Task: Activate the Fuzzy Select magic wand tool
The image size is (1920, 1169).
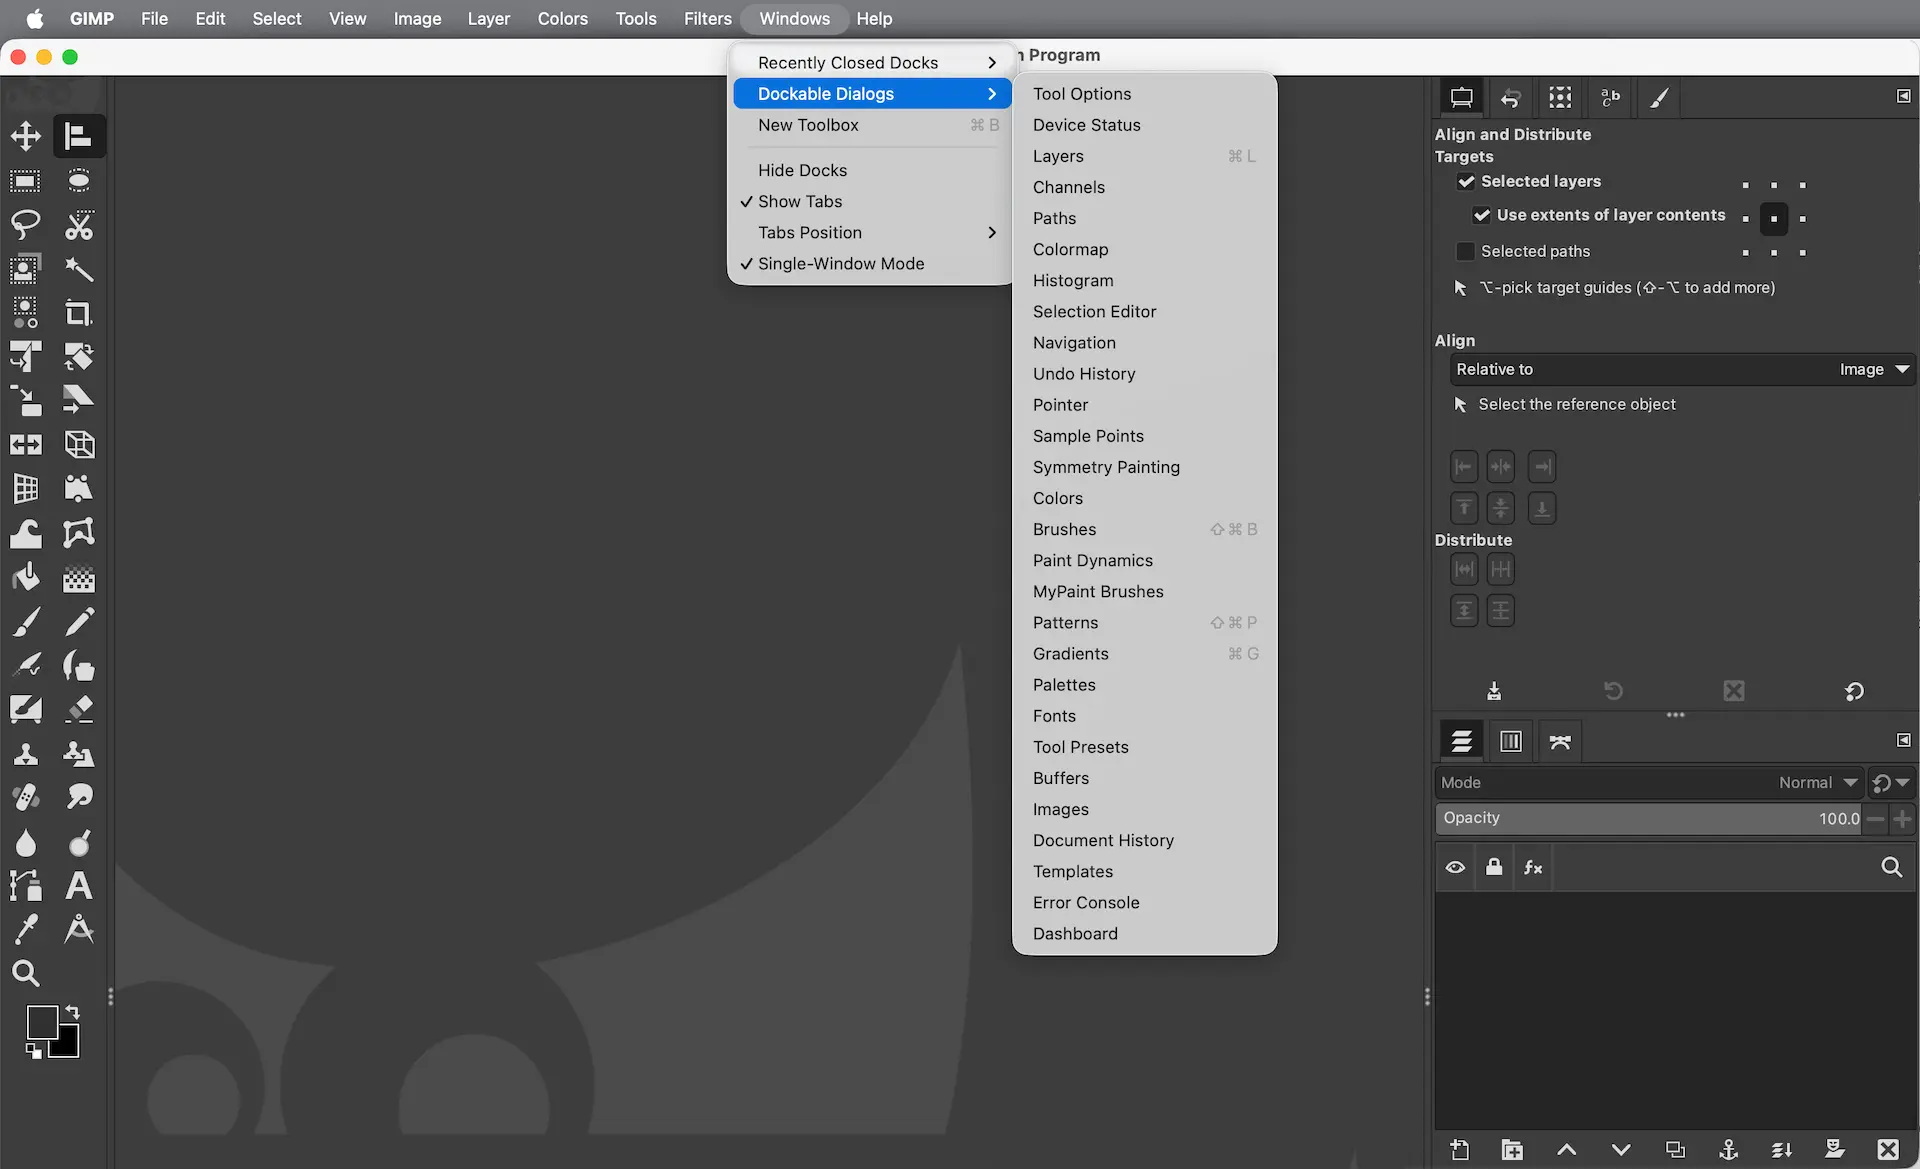Action: 79,269
